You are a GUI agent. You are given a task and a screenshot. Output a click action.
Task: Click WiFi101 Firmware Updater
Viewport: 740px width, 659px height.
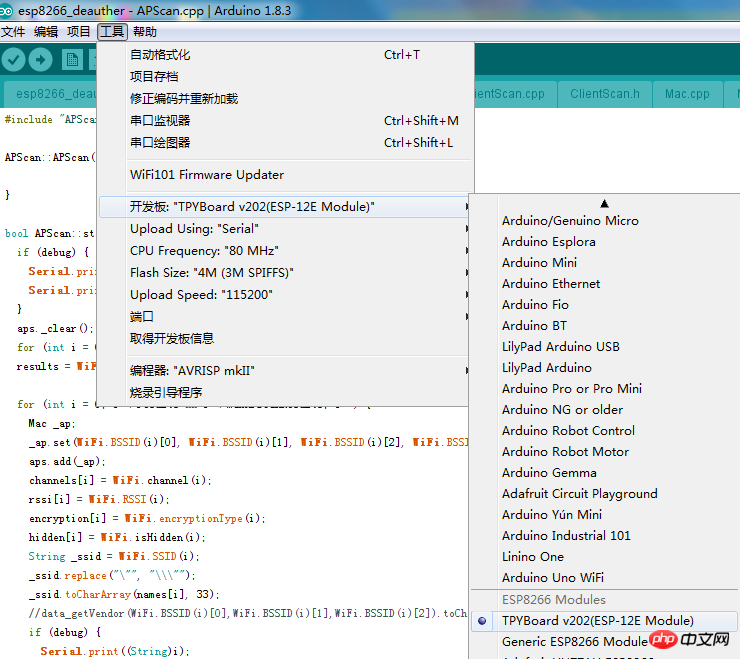click(207, 175)
